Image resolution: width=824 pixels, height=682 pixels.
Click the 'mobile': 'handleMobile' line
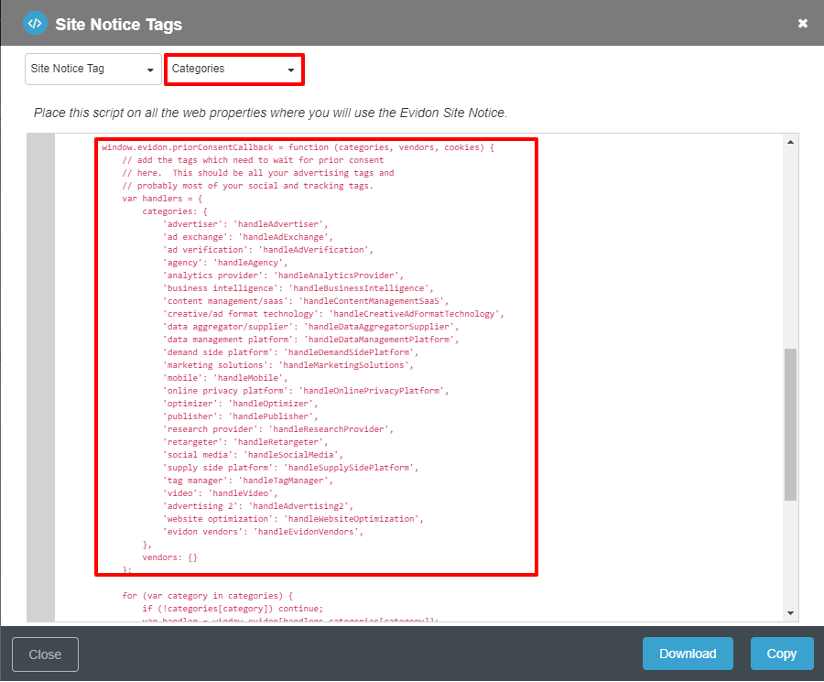coord(225,378)
